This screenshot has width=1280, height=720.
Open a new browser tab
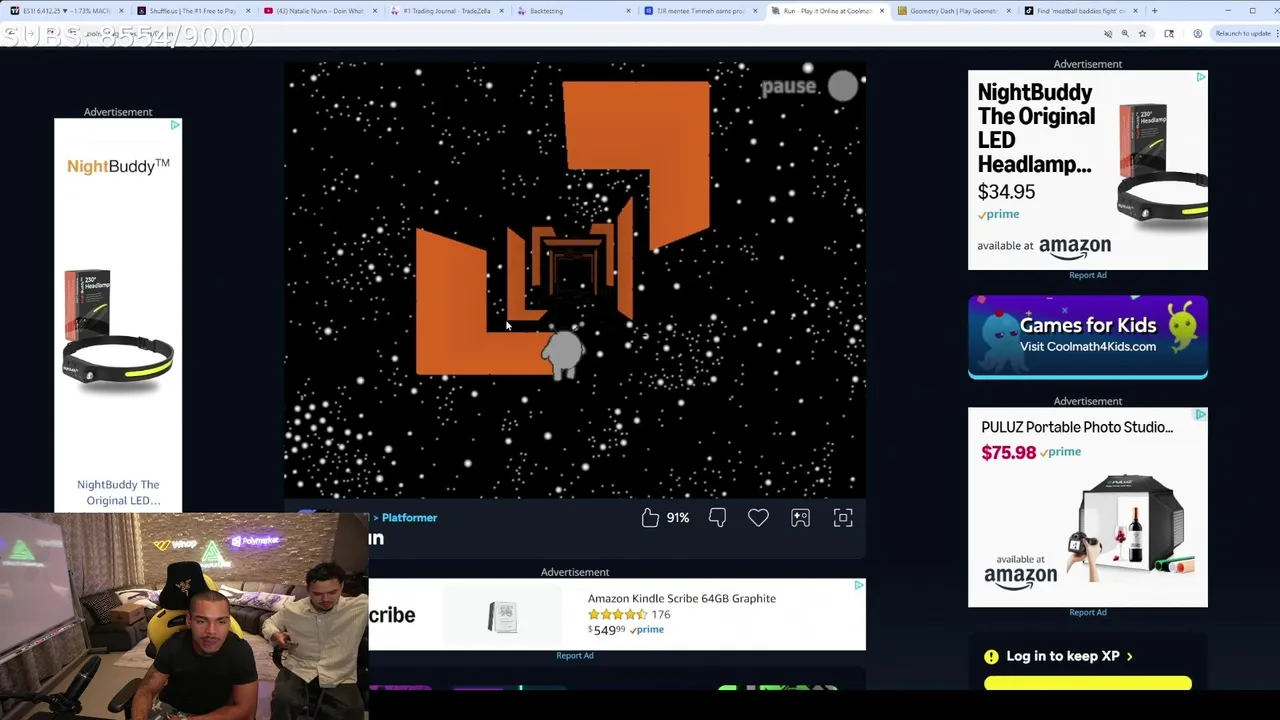click(x=1154, y=11)
